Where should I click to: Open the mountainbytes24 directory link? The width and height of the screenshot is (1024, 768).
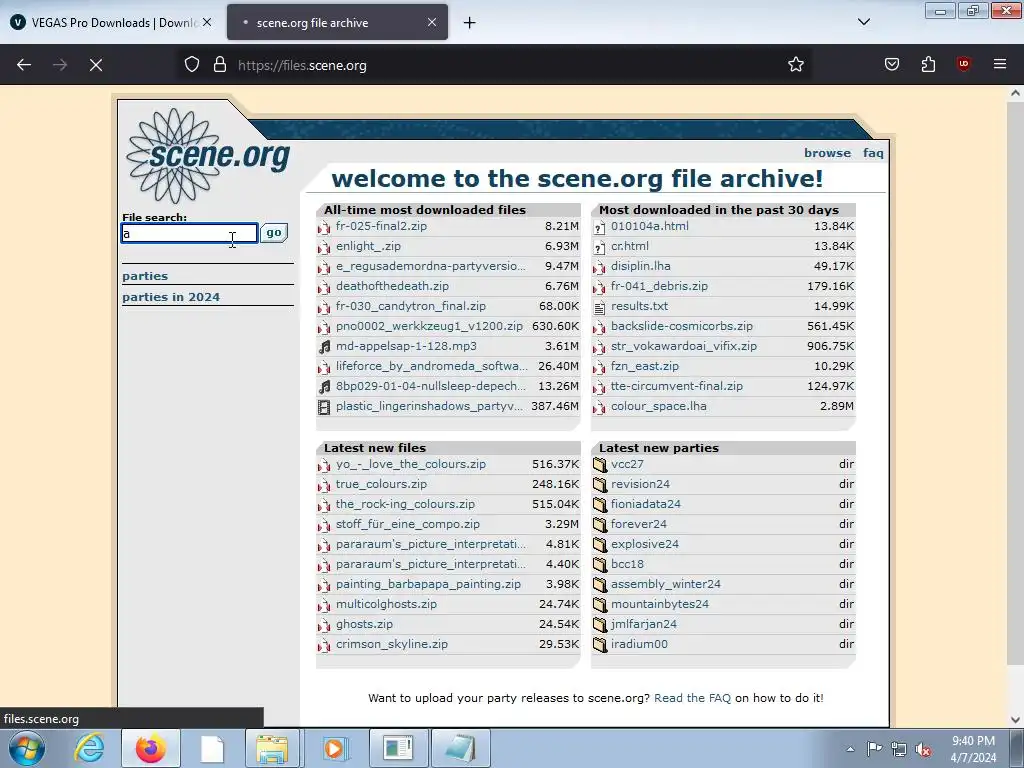660,604
